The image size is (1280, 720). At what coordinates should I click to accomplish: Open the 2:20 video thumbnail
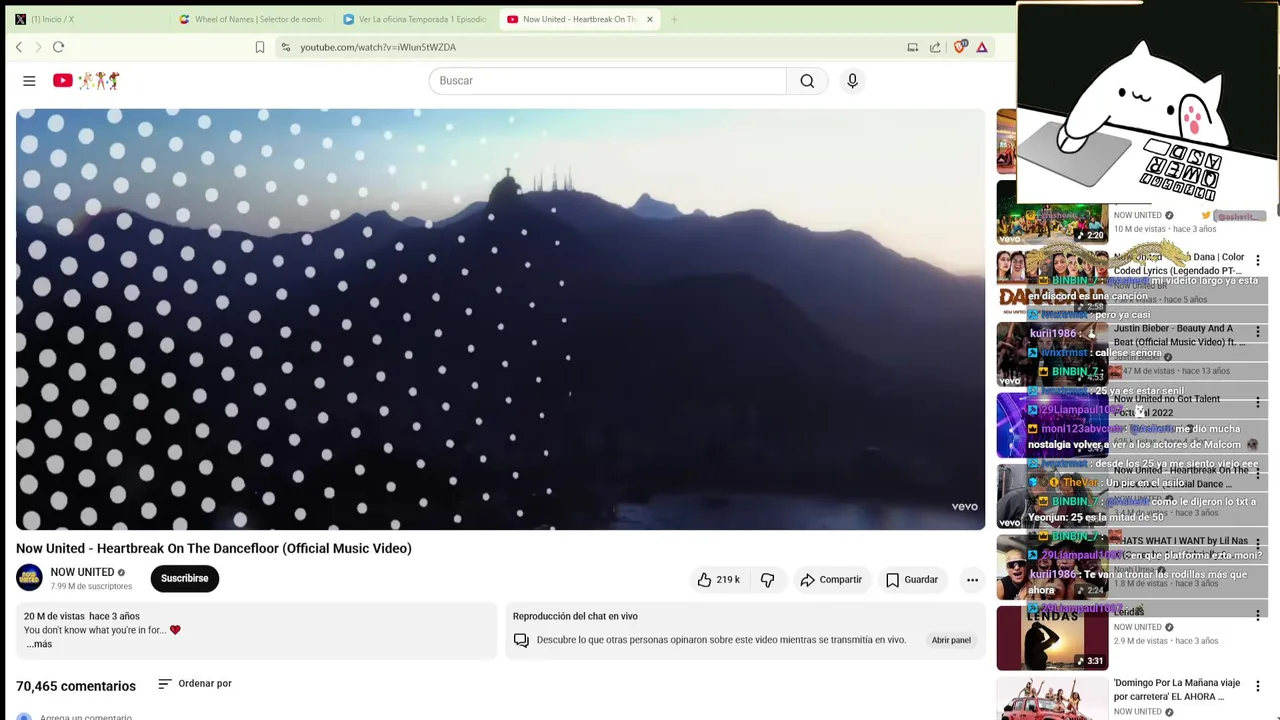[1052, 212]
